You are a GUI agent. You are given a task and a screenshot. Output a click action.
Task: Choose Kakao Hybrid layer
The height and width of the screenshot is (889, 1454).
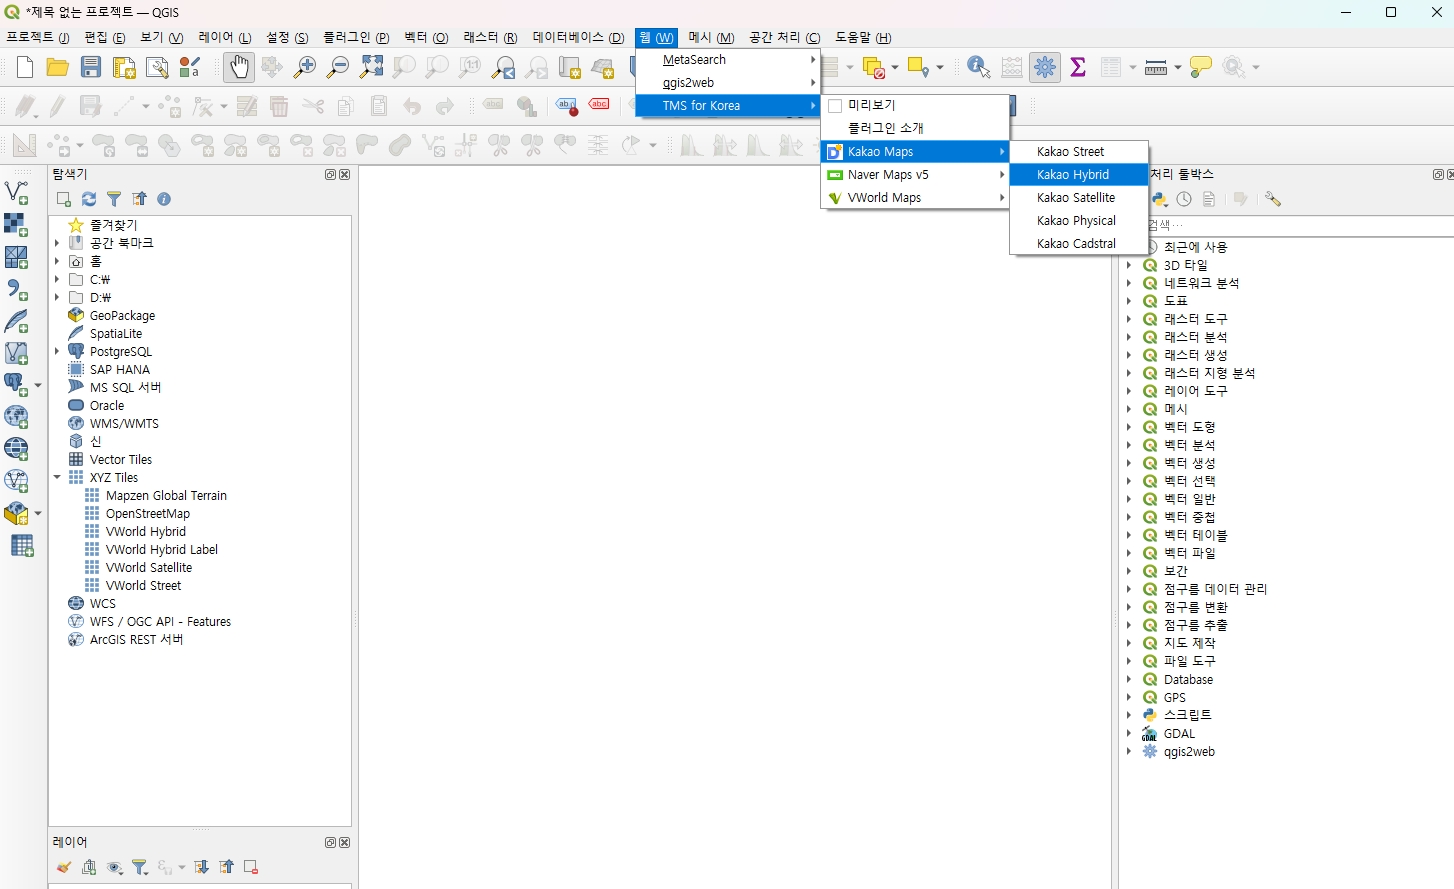coord(1079,174)
